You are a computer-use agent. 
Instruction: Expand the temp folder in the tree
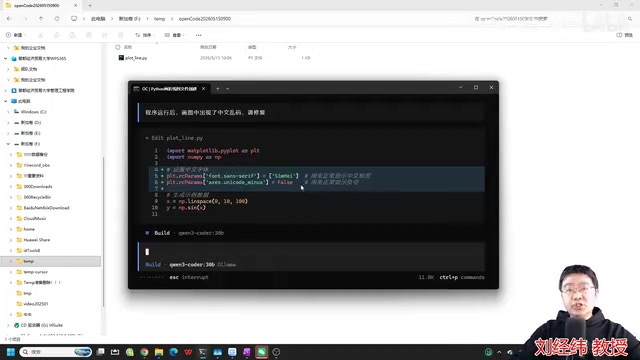(x=11, y=261)
